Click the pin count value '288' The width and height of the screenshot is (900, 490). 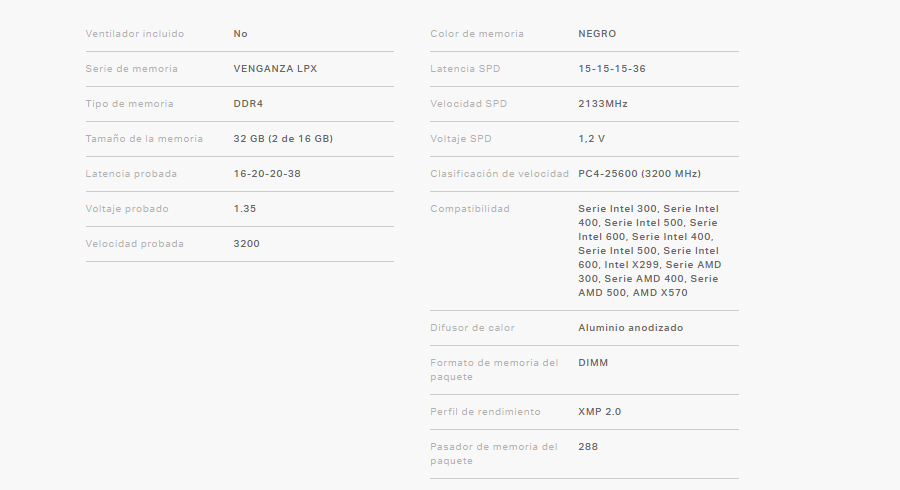tap(588, 447)
